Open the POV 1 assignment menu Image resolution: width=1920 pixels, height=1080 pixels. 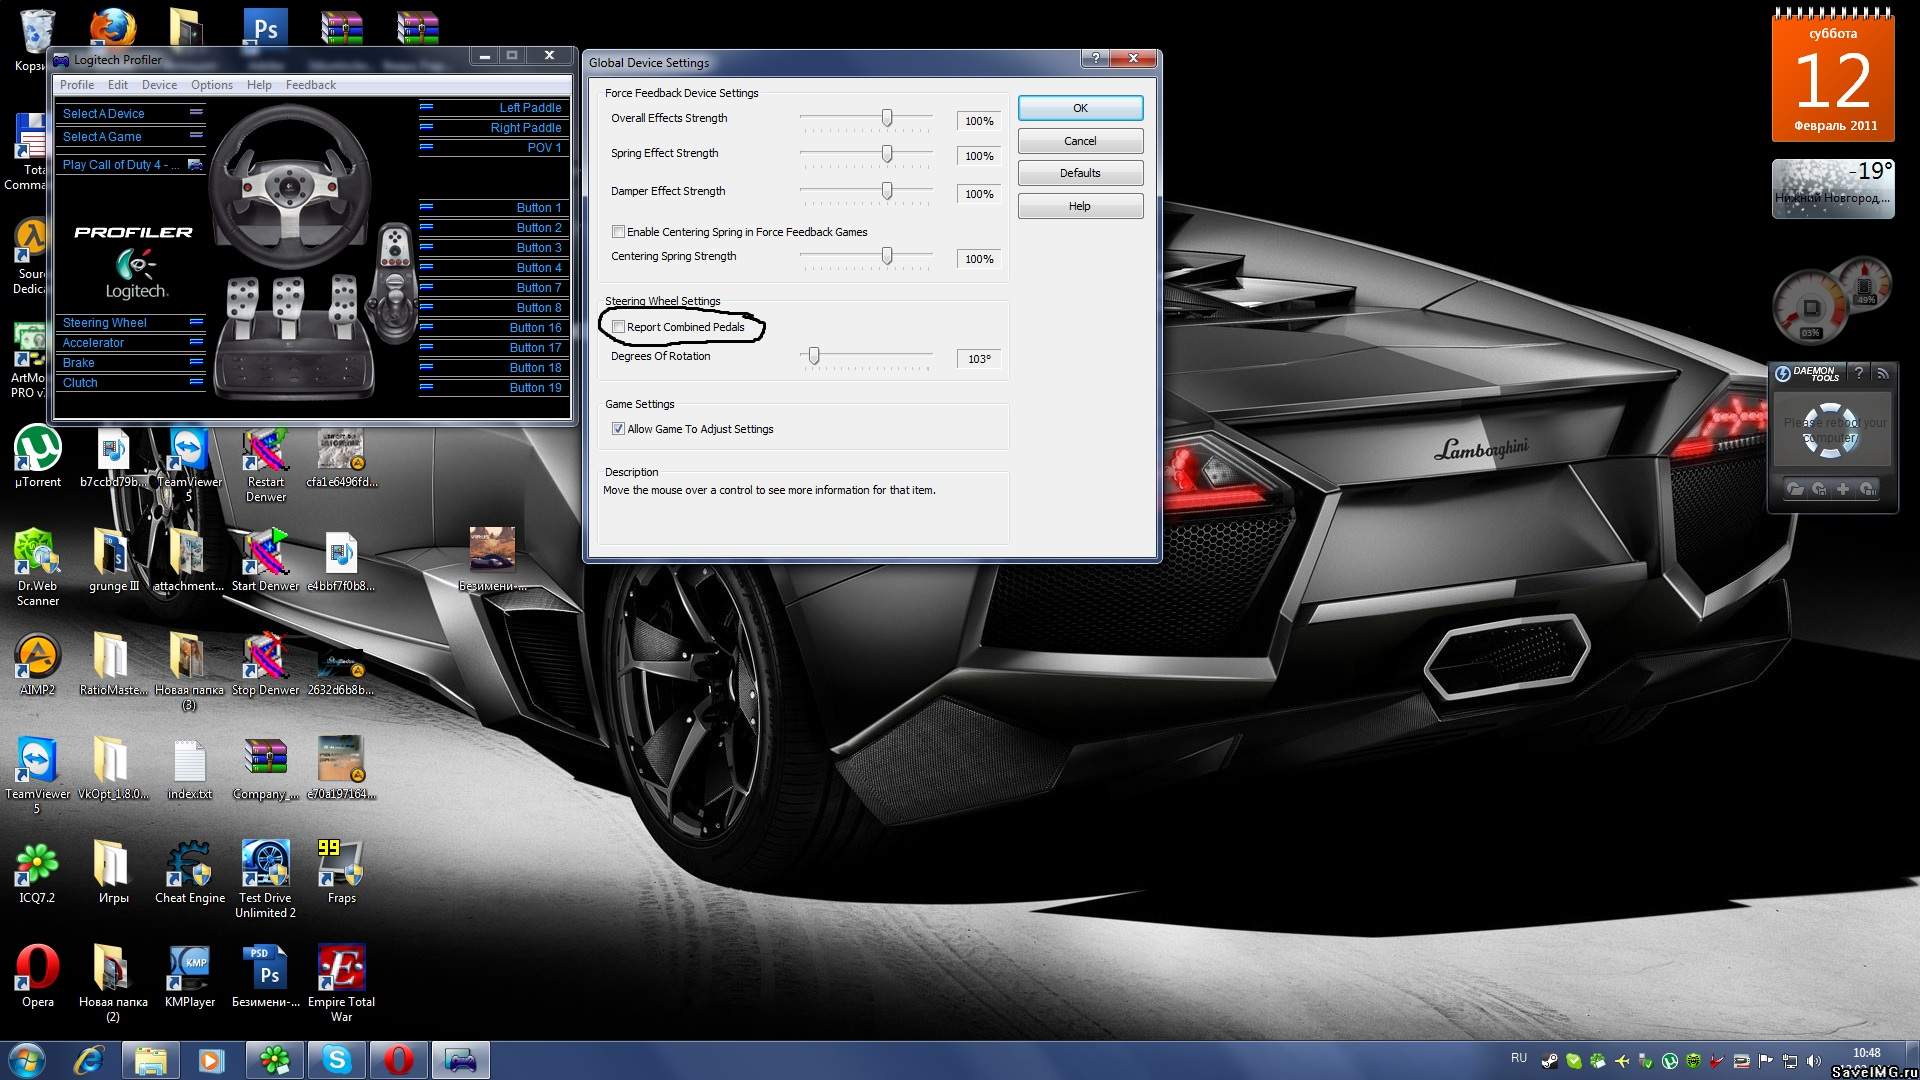coord(492,147)
